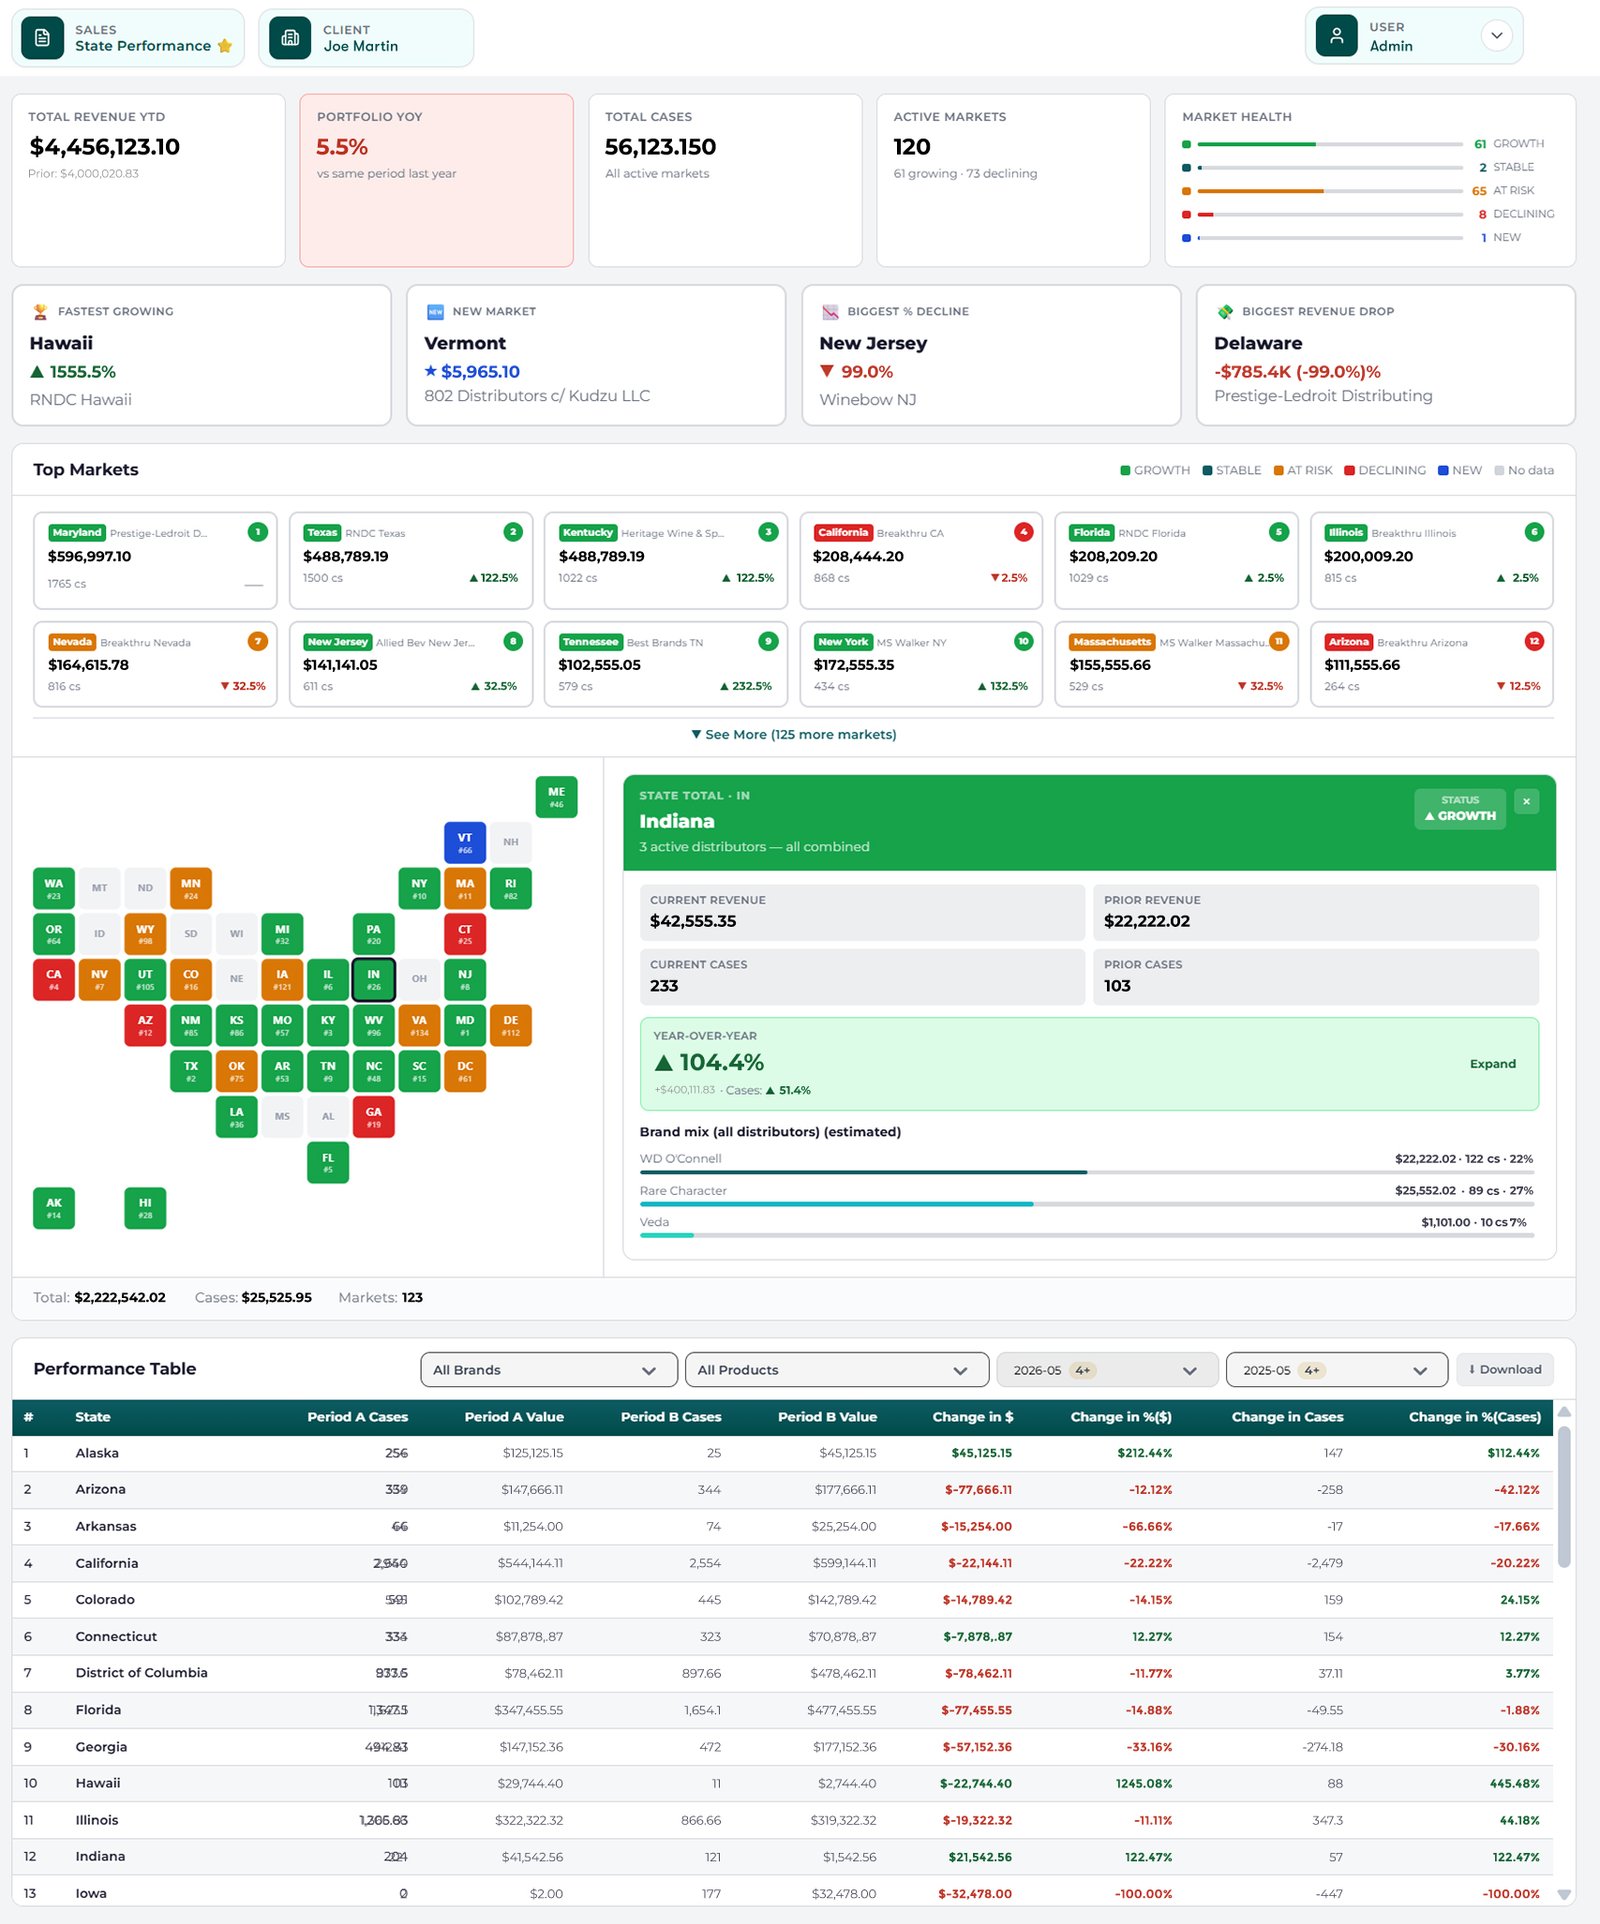This screenshot has height=1924, width=1600.
Task: Click the Download button
Action: 1505,1370
